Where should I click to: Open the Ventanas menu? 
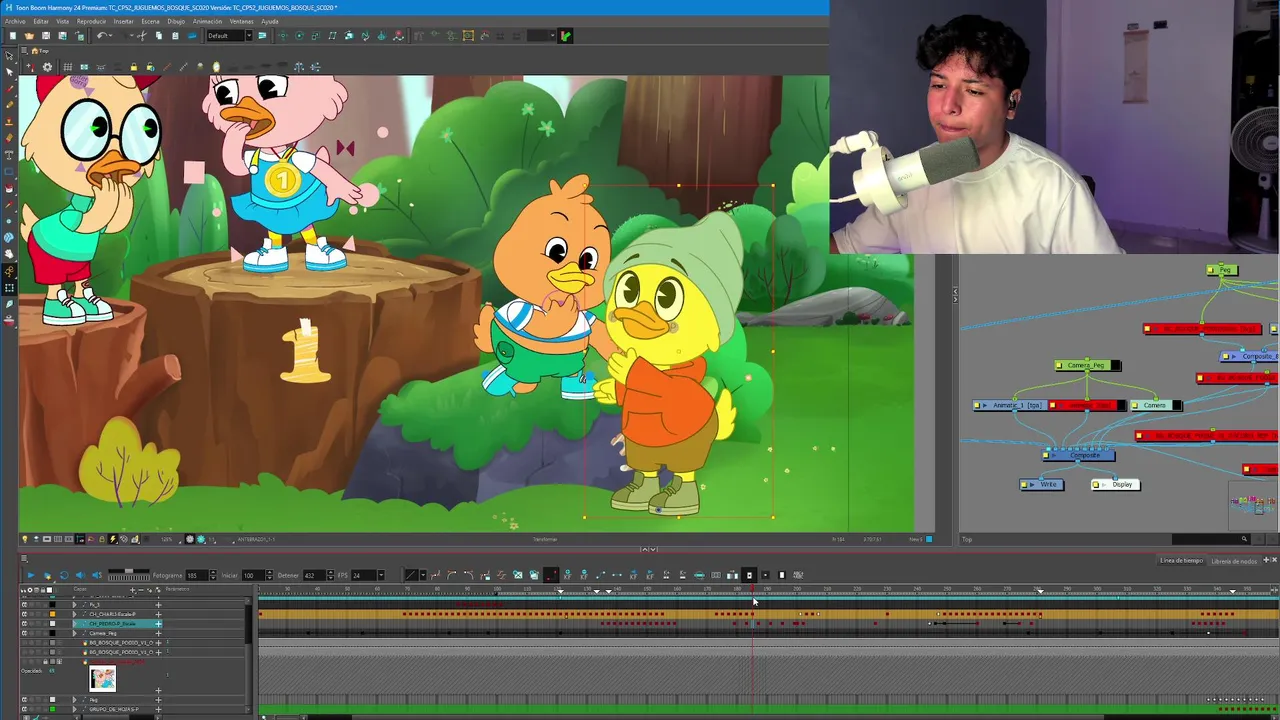click(x=241, y=21)
